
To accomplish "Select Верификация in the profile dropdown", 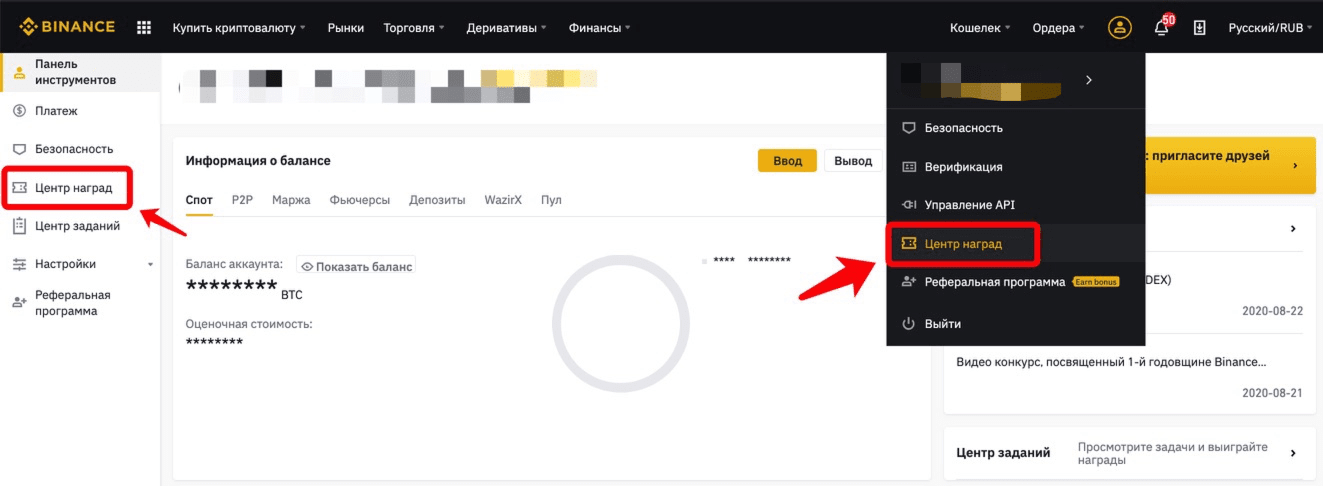I will pos(1016,167).
